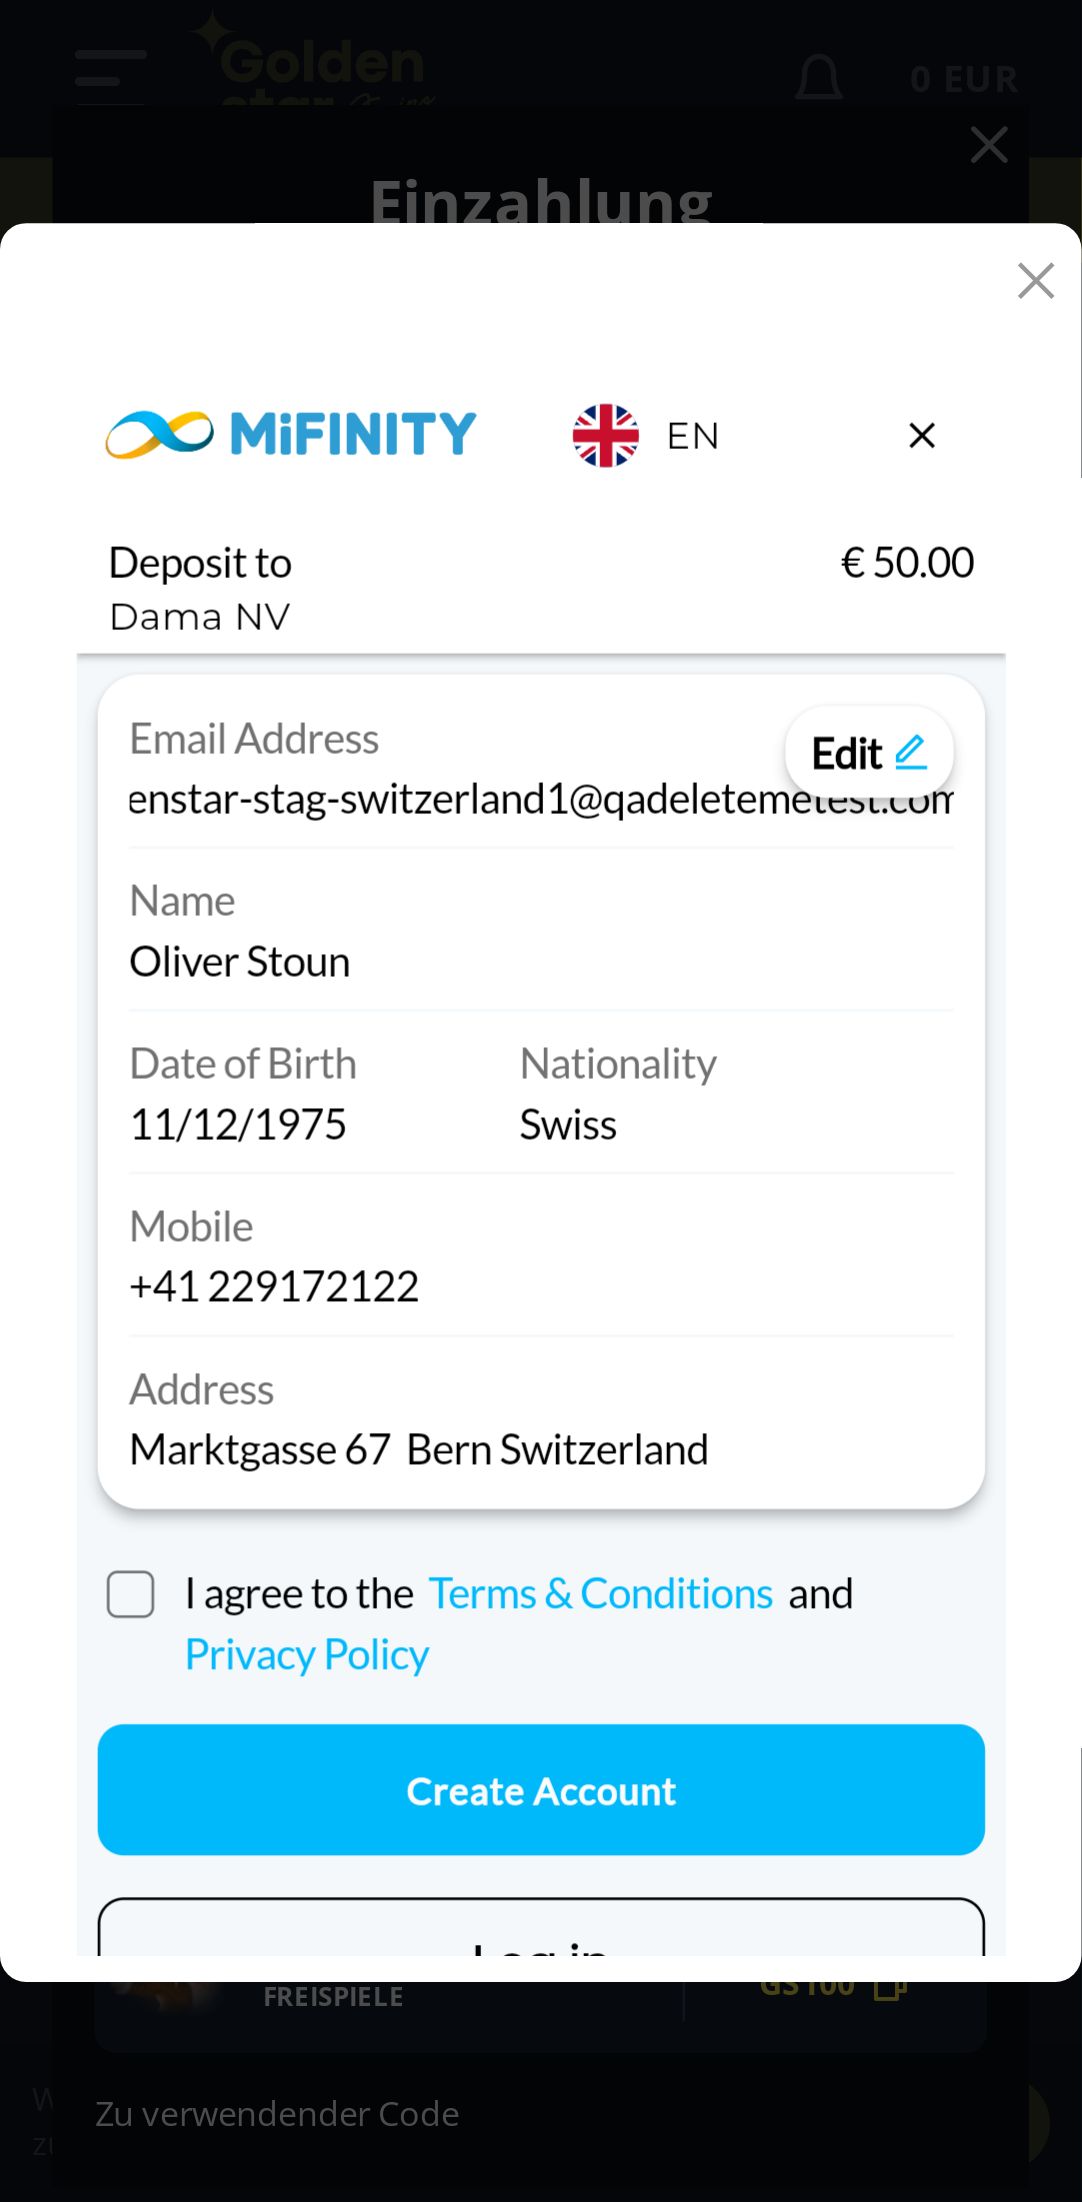Click the Zu verwendender Code field
Screen dimensions: 1082x2202
(x=278, y=2113)
